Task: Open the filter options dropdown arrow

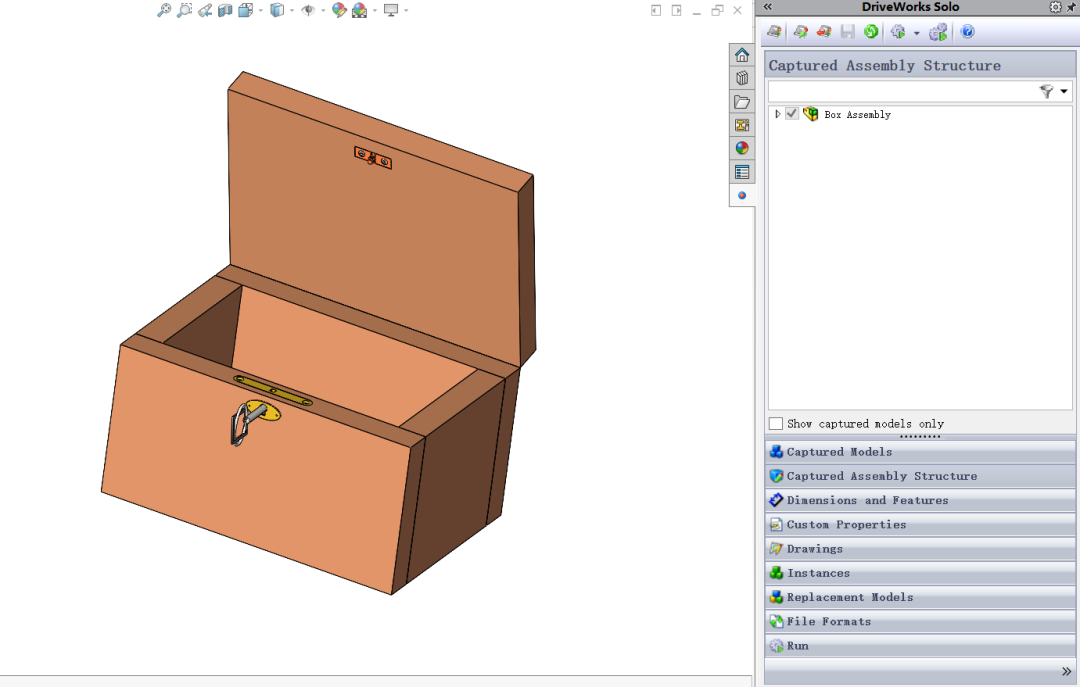Action: [1064, 92]
